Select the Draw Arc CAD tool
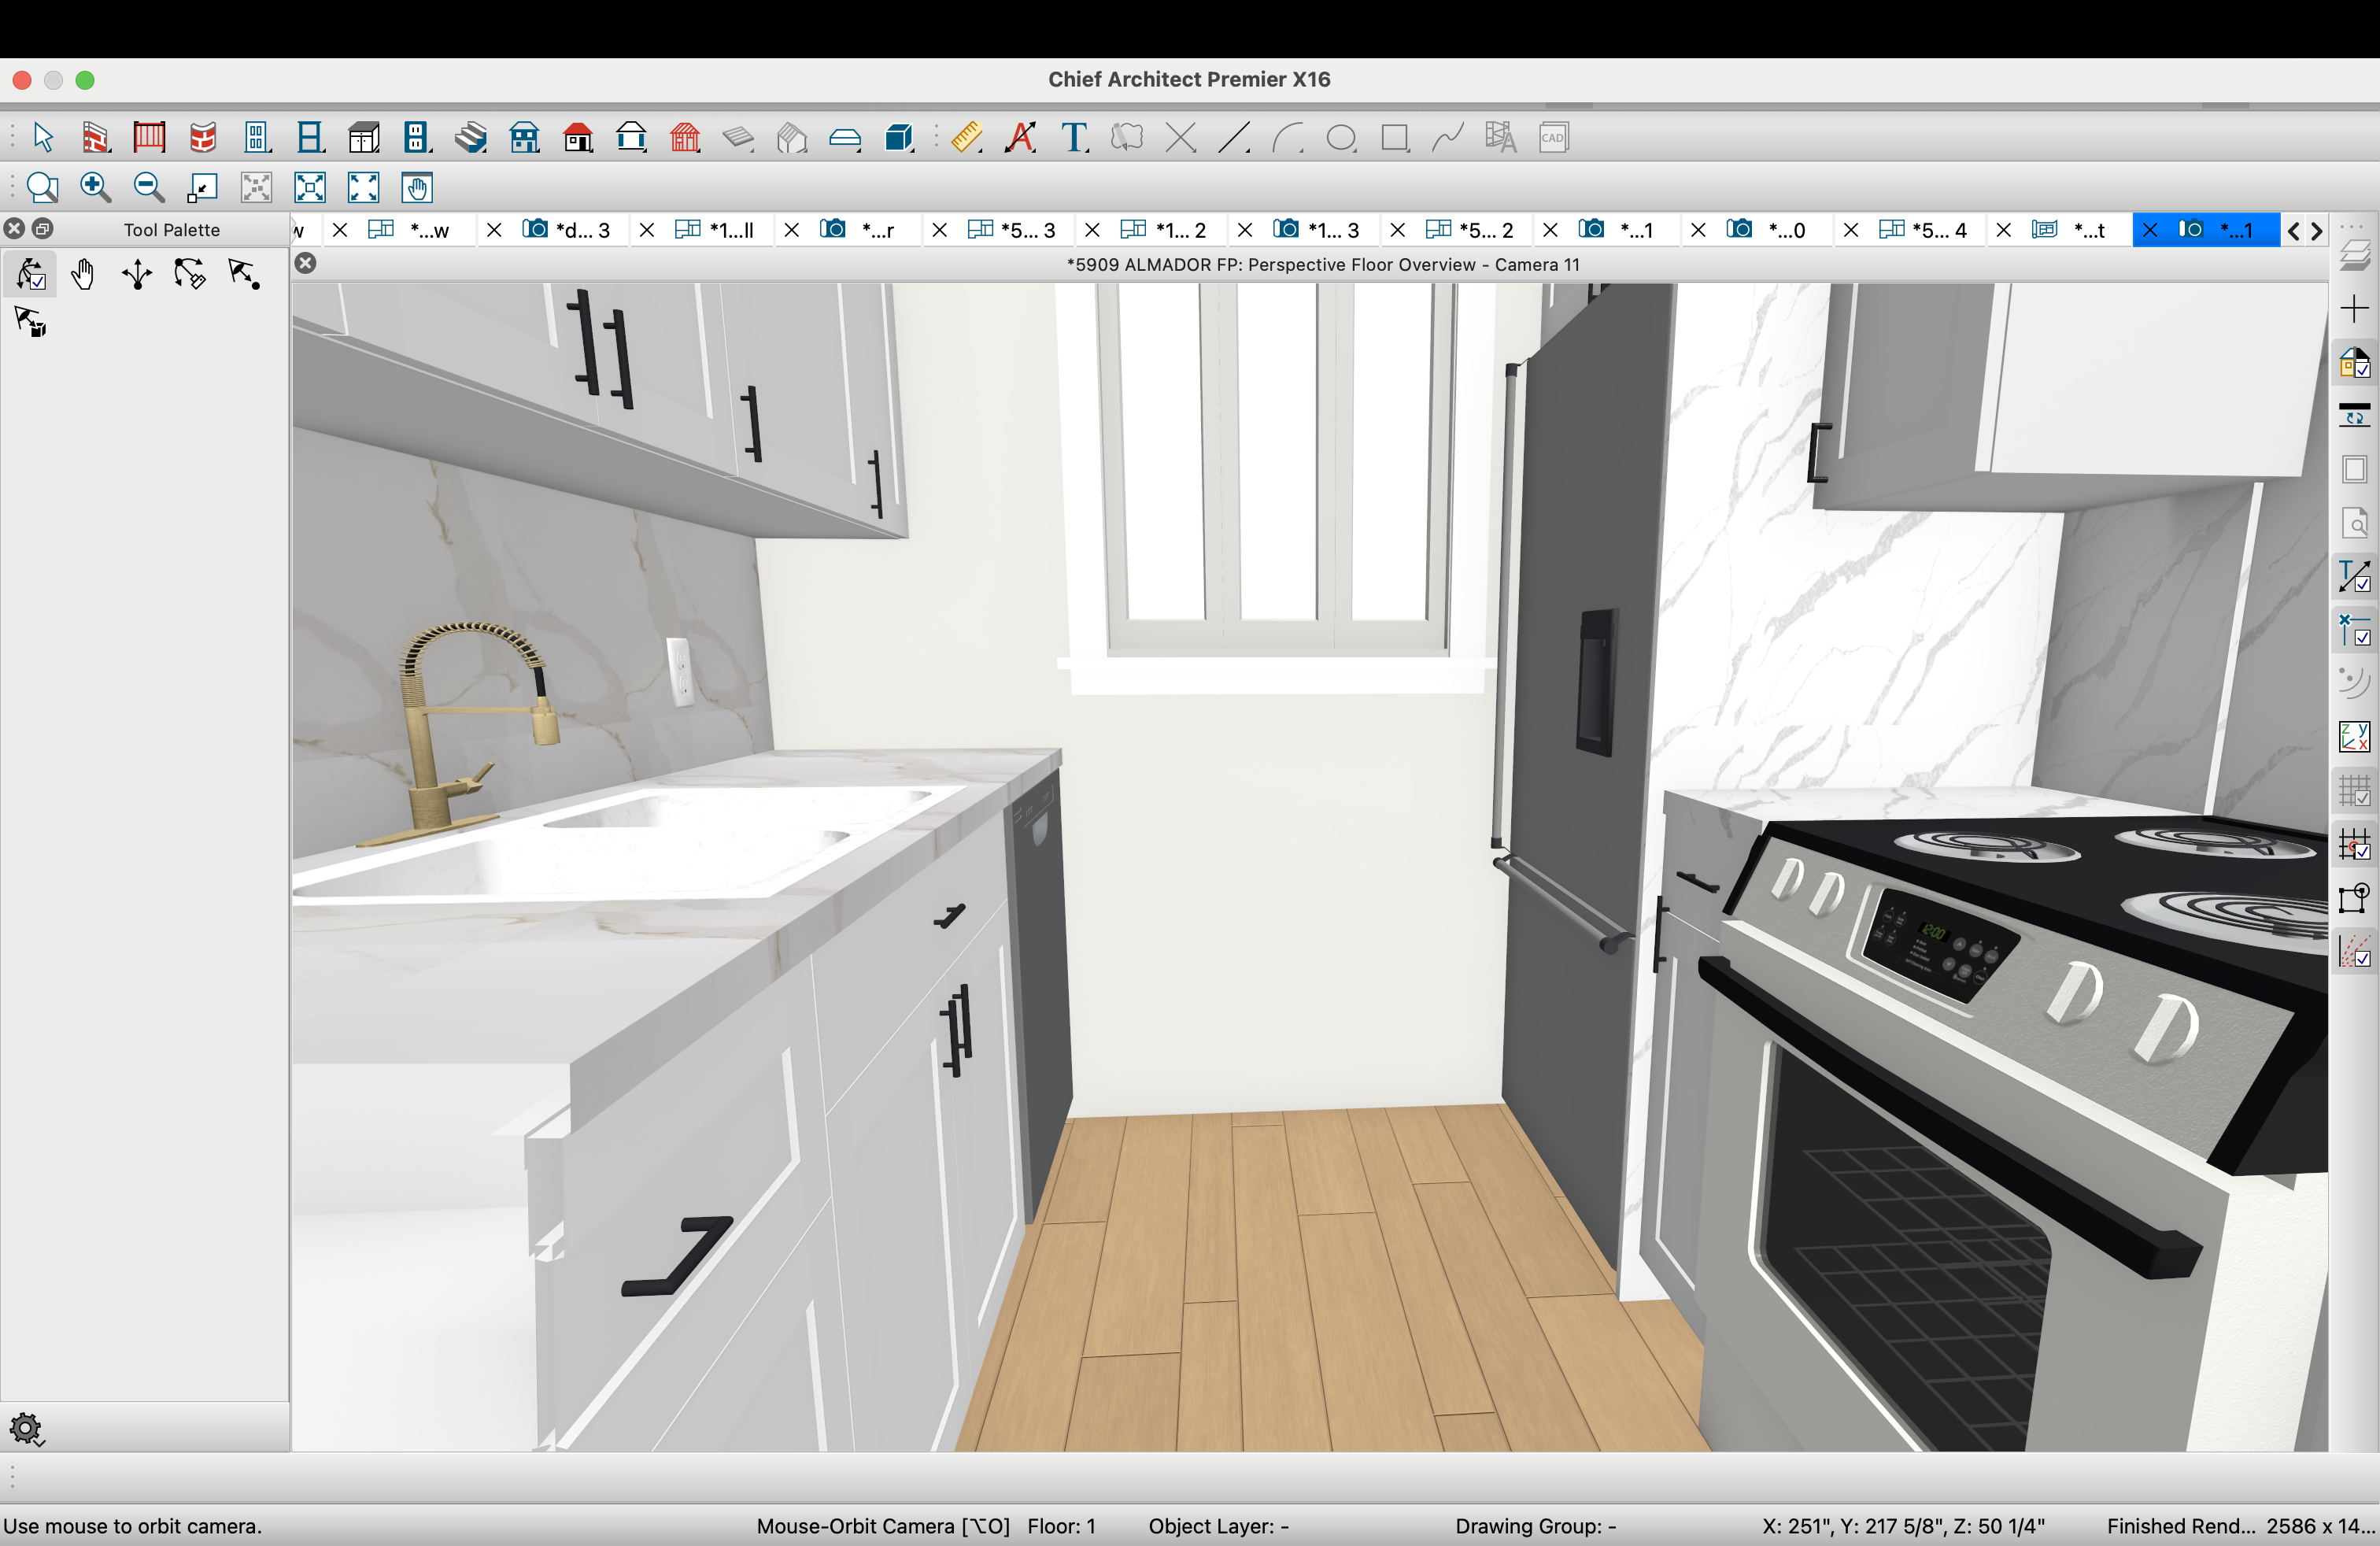The height and width of the screenshot is (1546, 2380). 1288,137
